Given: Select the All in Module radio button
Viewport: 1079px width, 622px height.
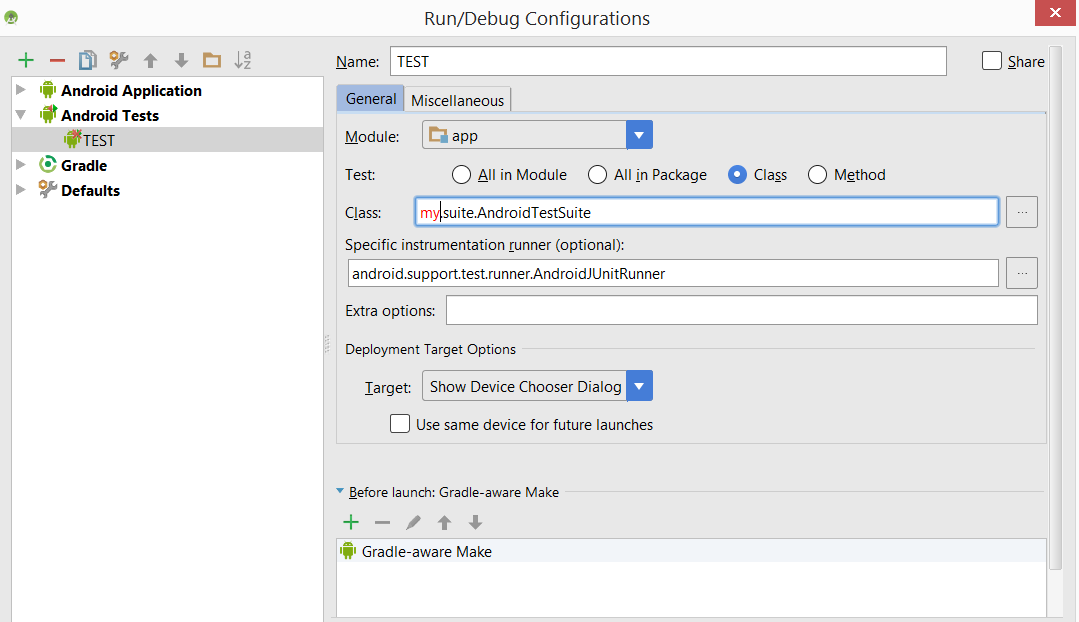Looking at the screenshot, I should pyautogui.click(x=461, y=175).
